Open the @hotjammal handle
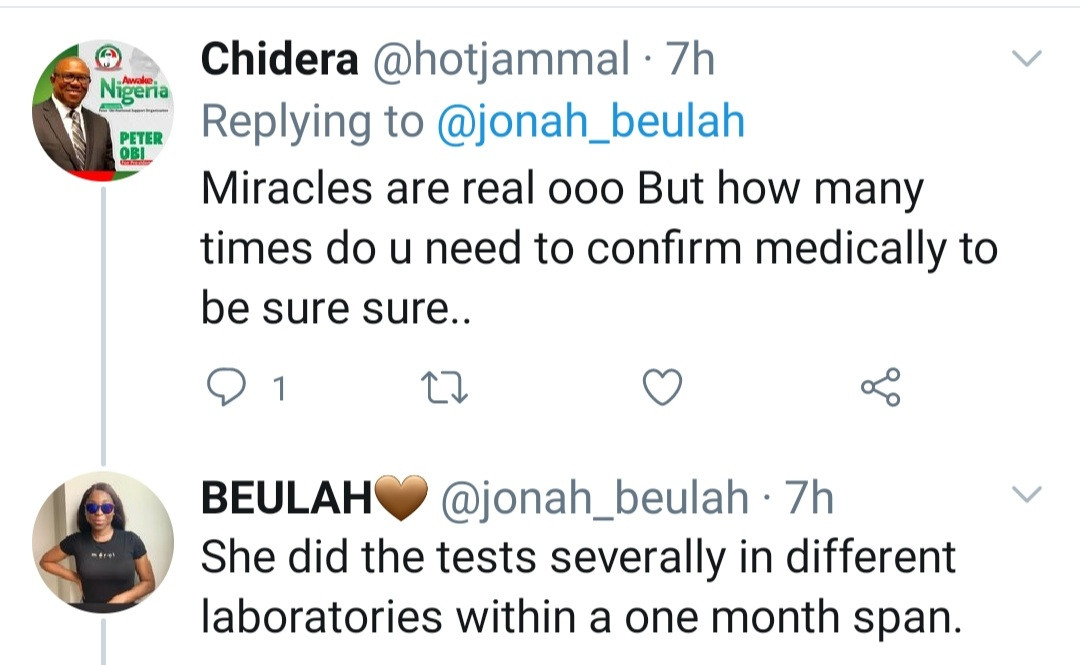 [501, 60]
